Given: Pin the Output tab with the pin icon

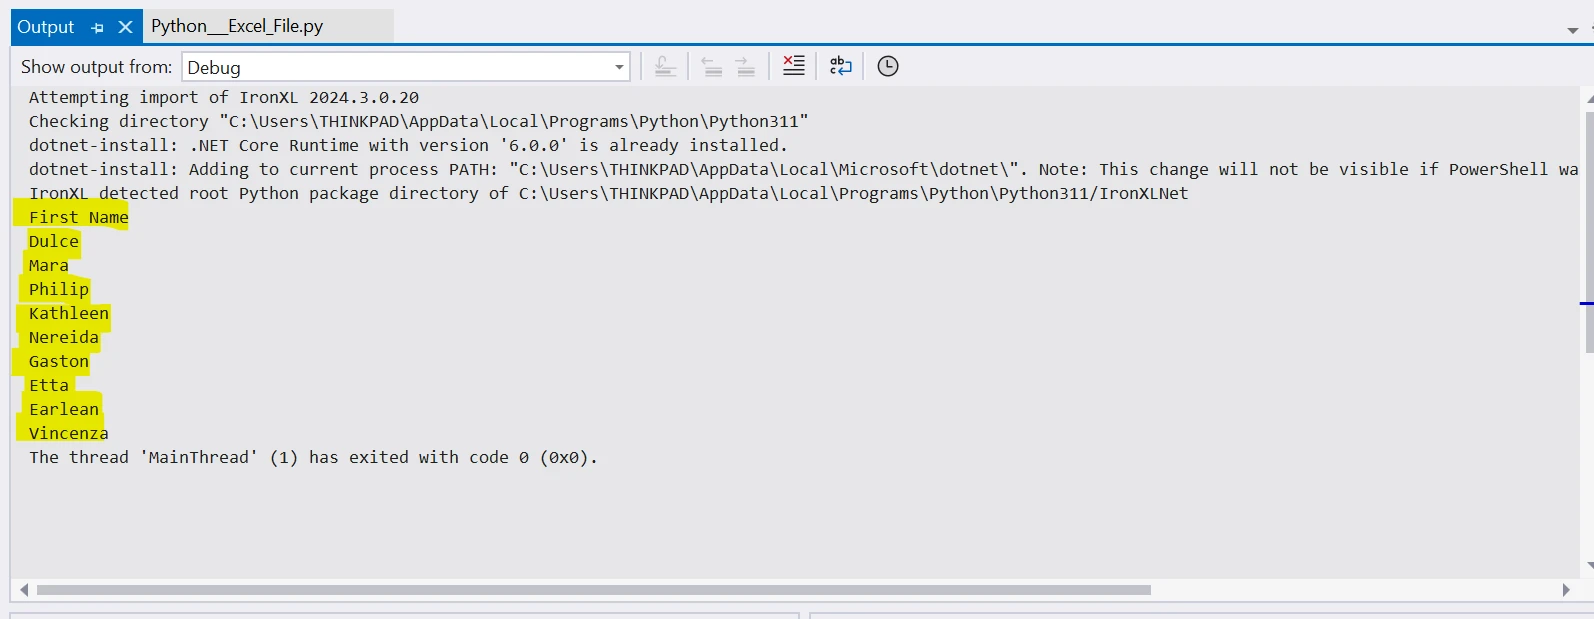Looking at the screenshot, I should pyautogui.click(x=97, y=28).
